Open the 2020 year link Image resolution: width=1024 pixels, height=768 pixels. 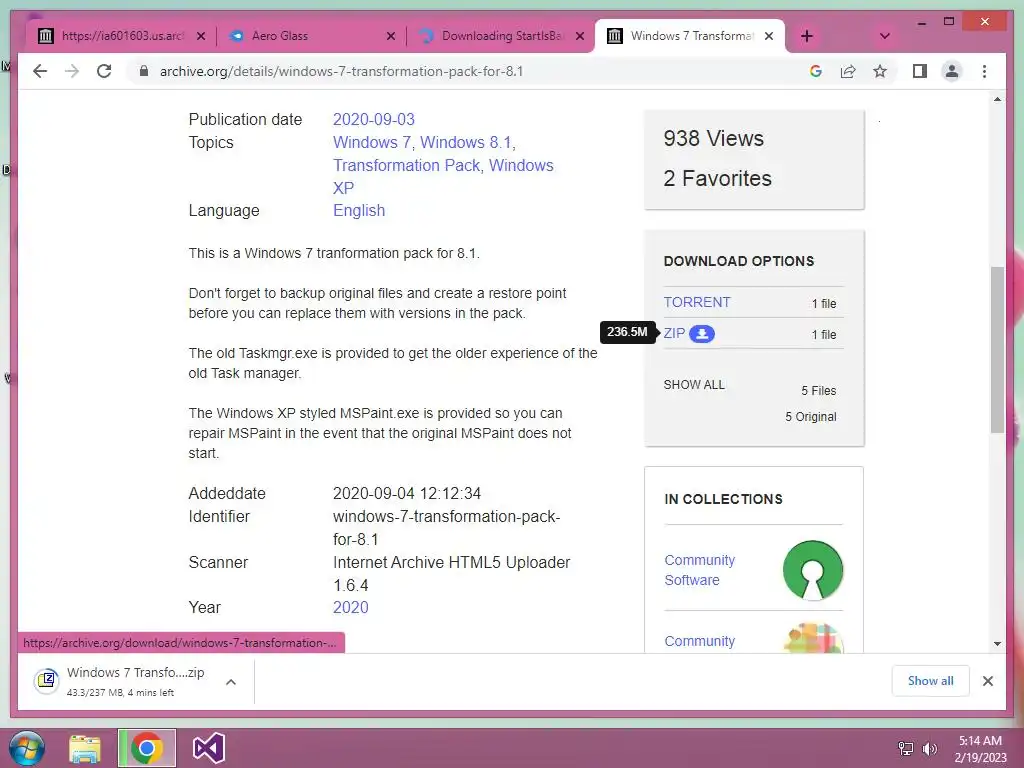pyautogui.click(x=350, y=607)
